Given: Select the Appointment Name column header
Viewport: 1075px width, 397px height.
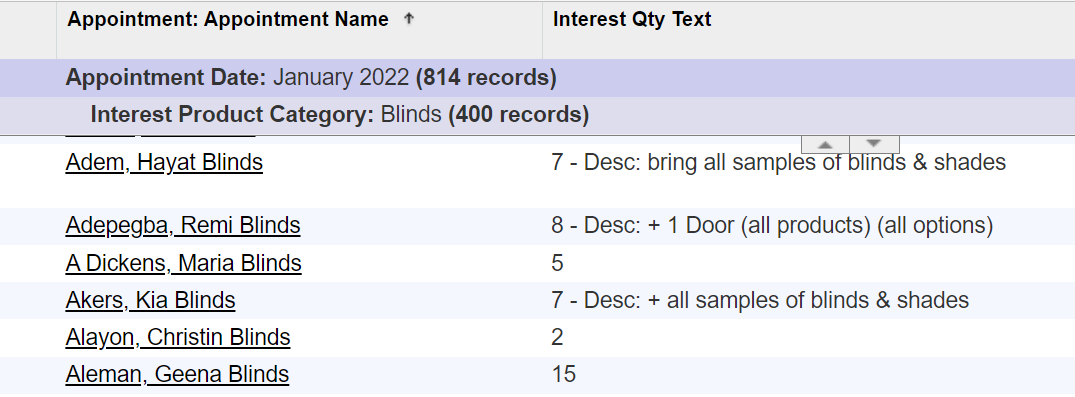Looking at the screenshot, I should coord(228,19).
